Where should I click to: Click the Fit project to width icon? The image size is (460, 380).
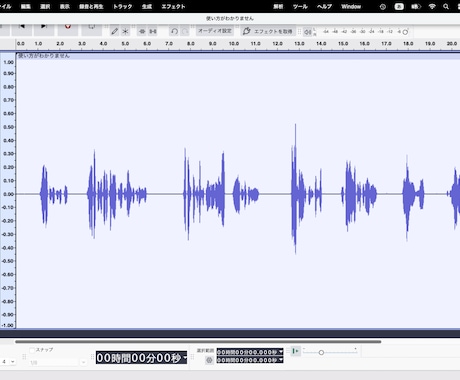click(153, 31)
